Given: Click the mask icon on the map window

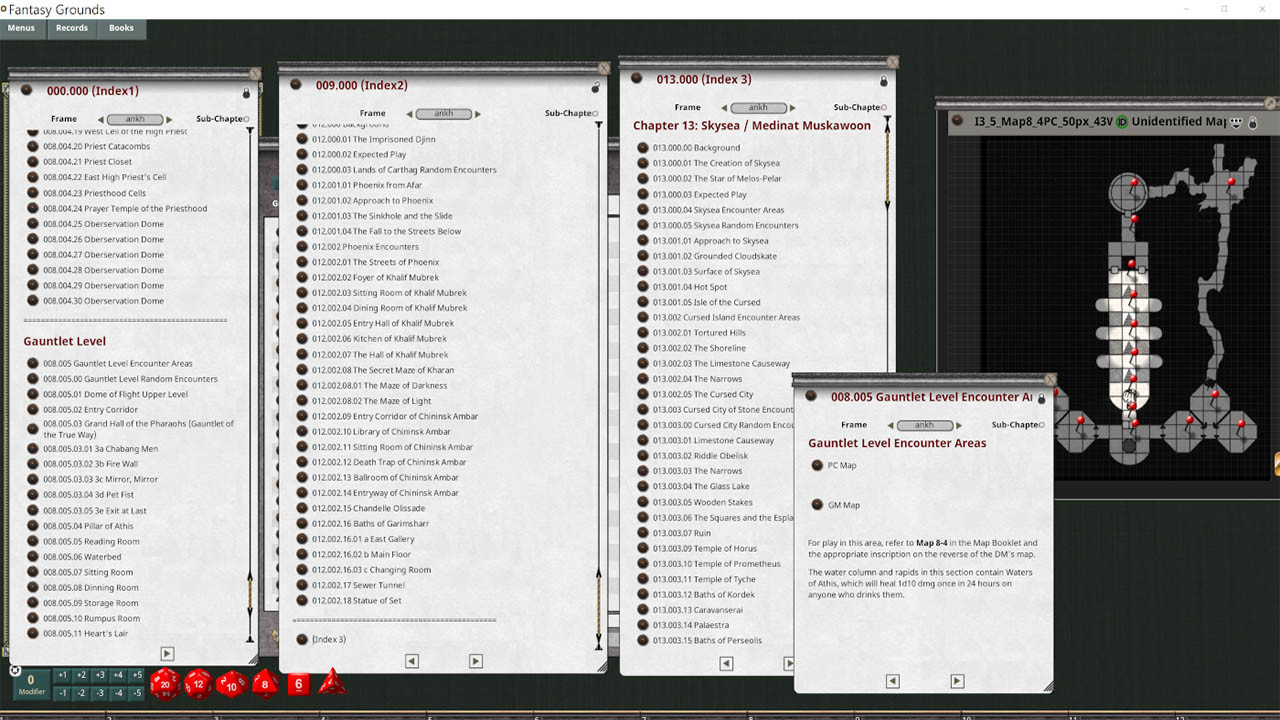Looking at the screenshot, I should [1235, 121].
